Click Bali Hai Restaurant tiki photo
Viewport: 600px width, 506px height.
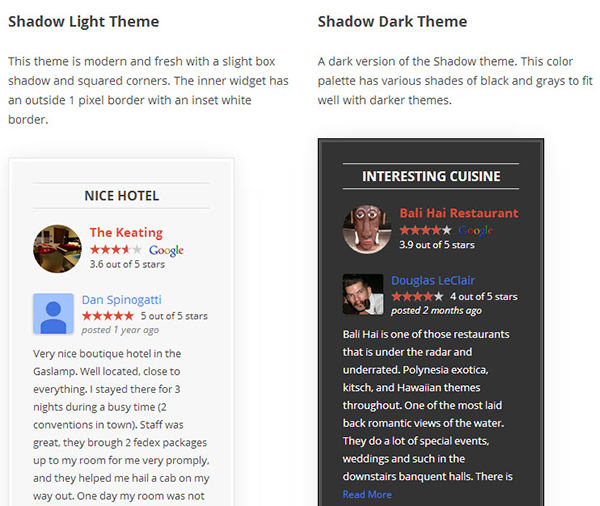[363, 229]
